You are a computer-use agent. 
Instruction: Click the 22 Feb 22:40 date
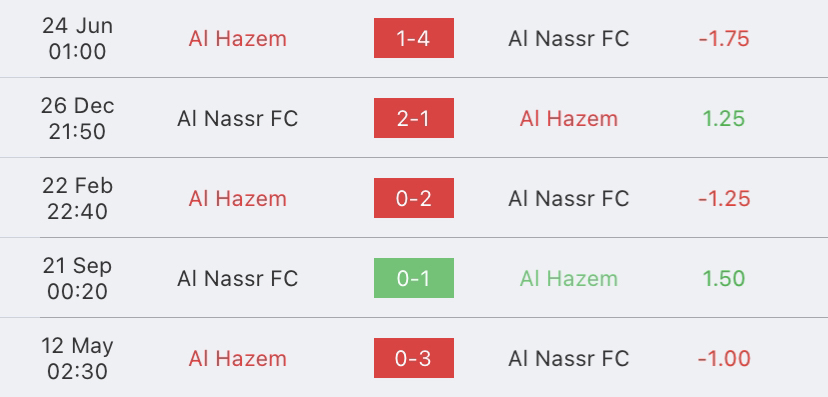click(78, 198)
